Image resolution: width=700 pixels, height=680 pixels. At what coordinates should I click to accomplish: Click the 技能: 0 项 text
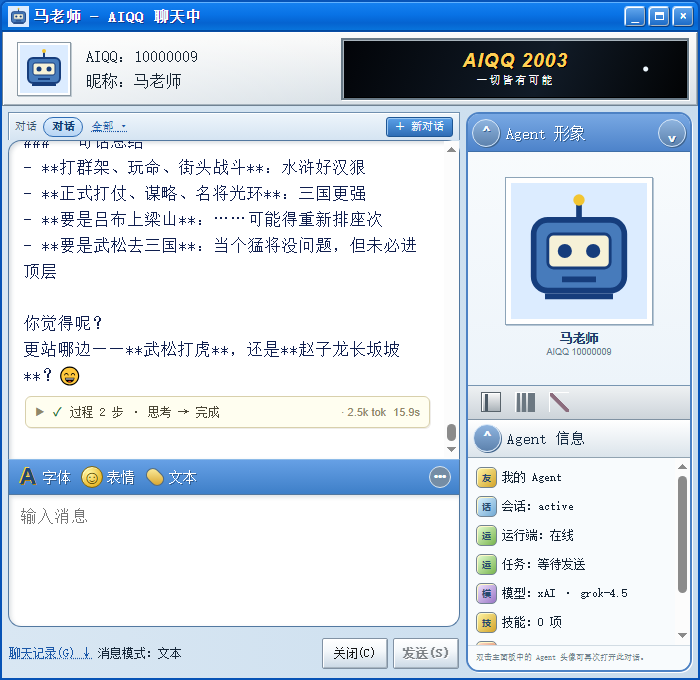[532, 622]
